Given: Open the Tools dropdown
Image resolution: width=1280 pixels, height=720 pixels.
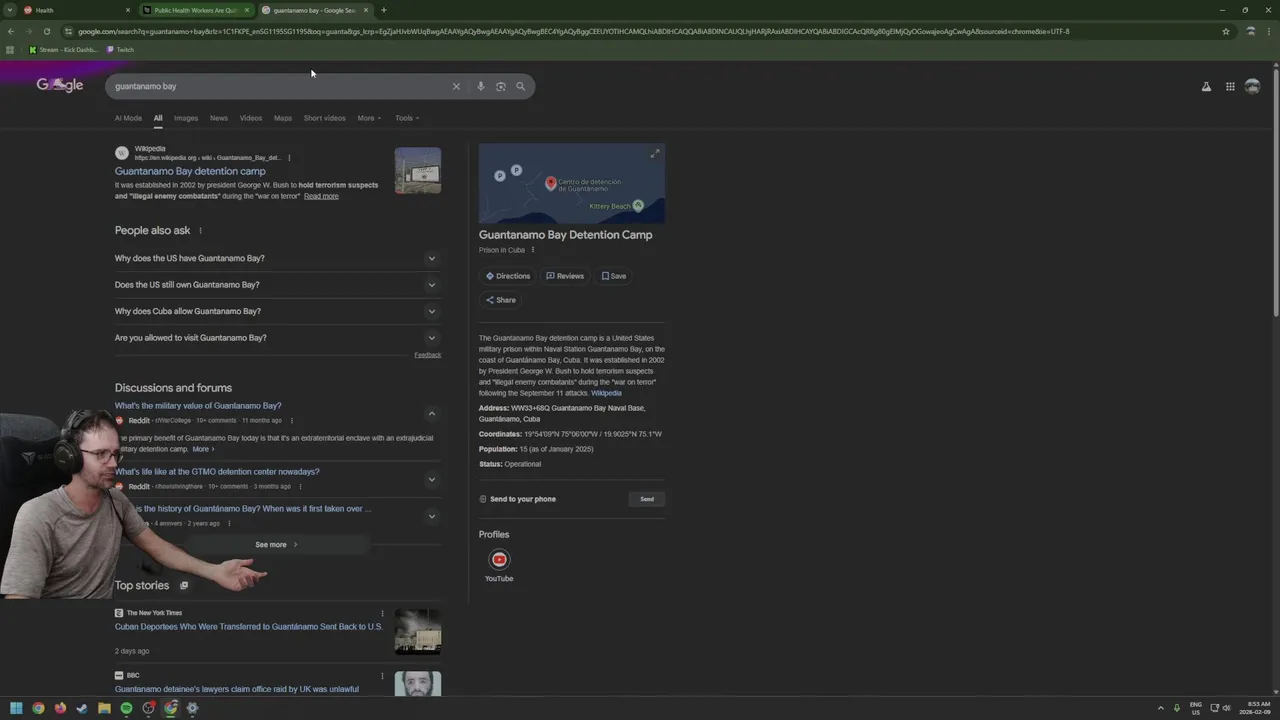Looking at the screenshot, I should click(407, 118).
